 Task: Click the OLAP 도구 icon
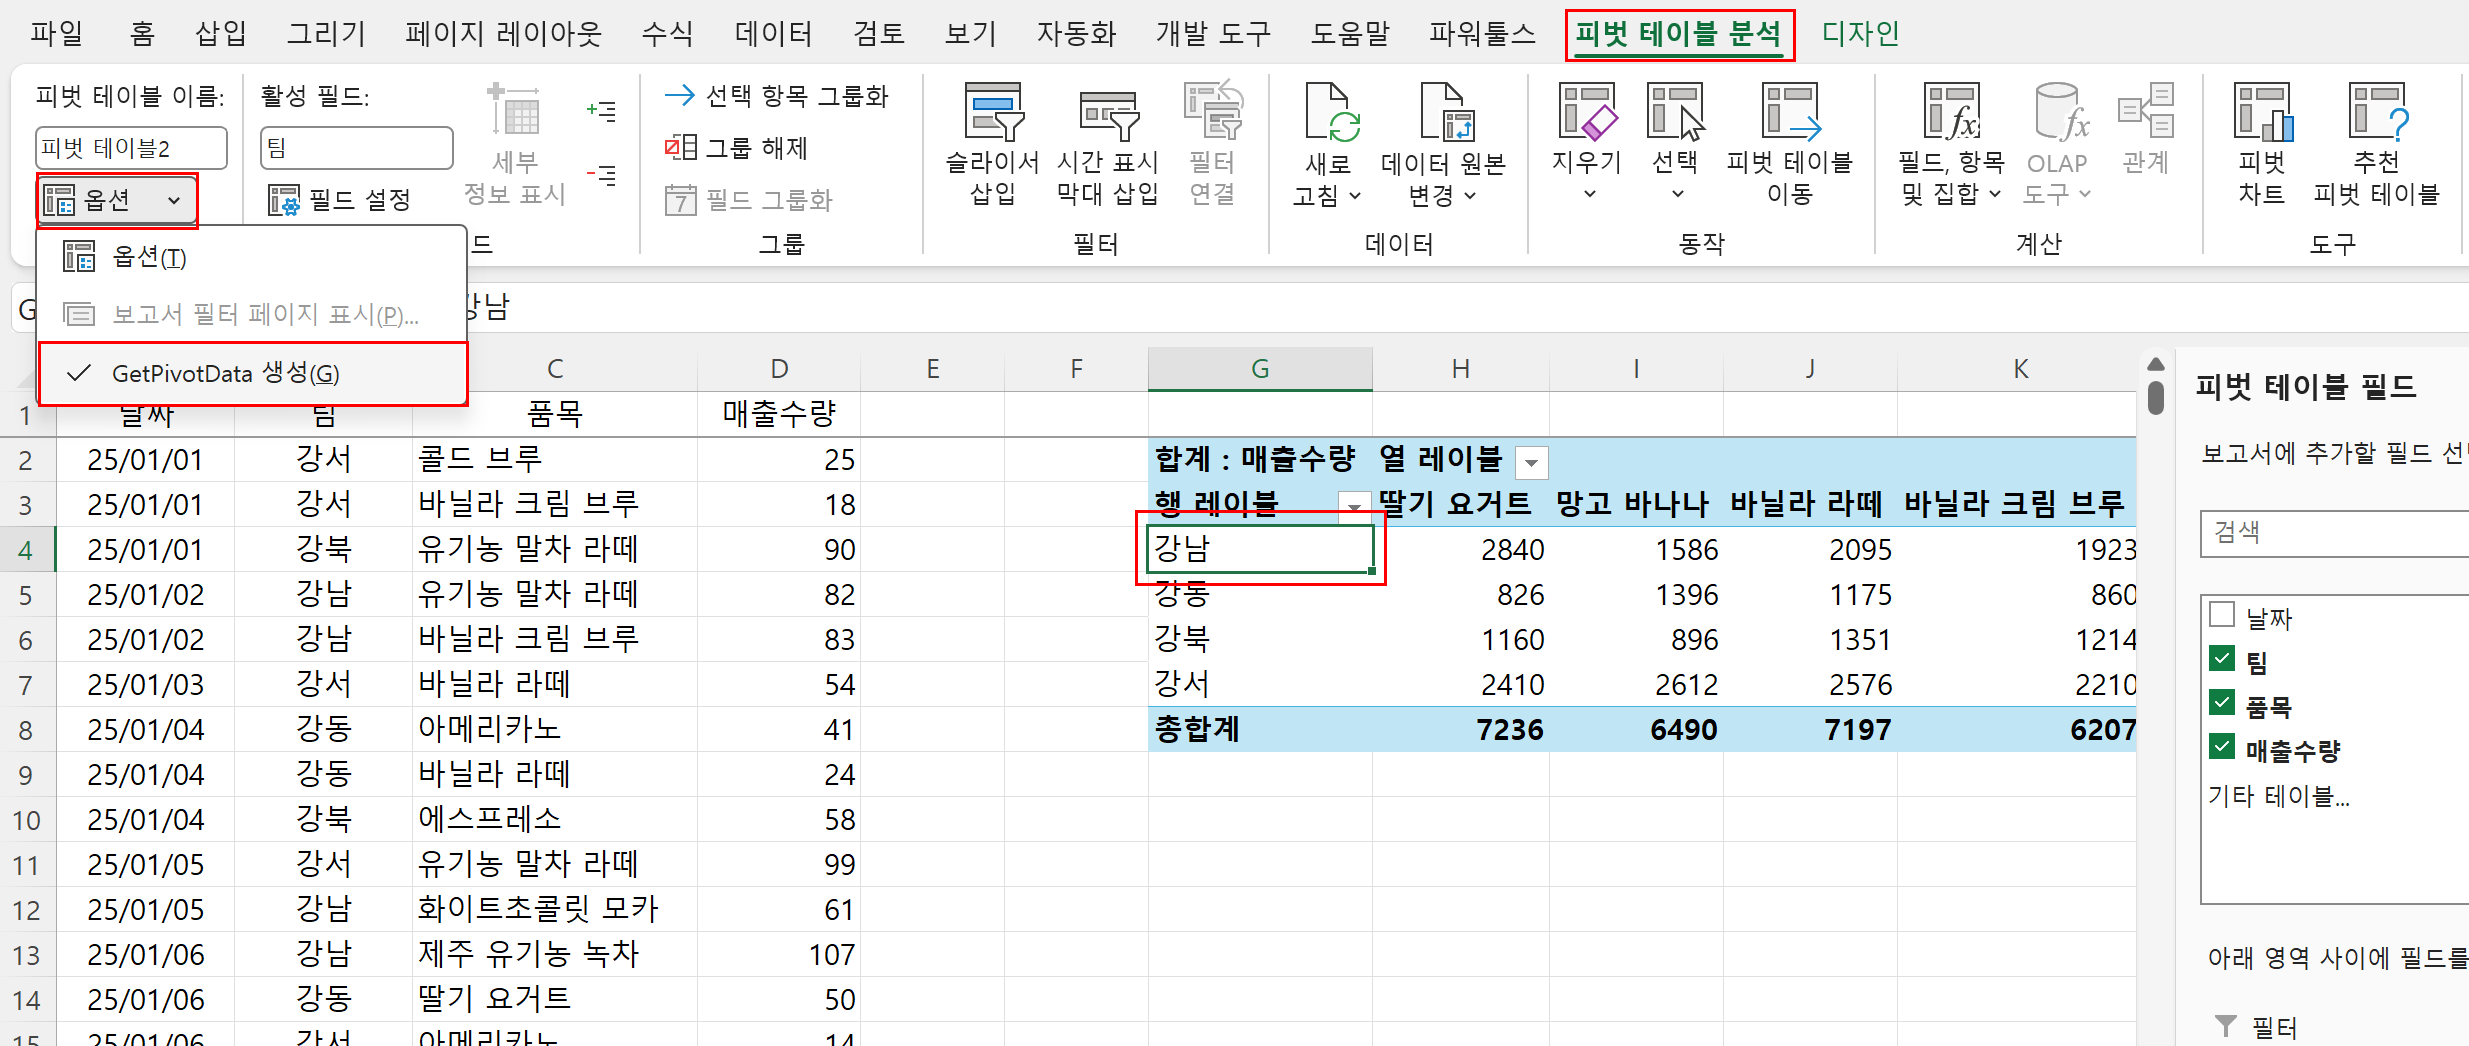click(x=2061, y=111)
